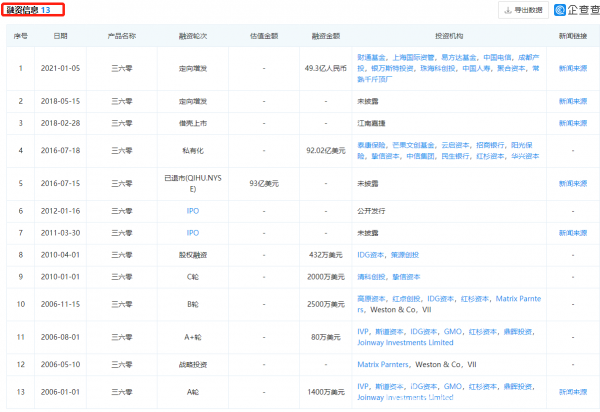This screenshot has height=412, width=600.
Task: Open 新闻来源 link for 2006-01-01 row
Action: click(573, 392)
